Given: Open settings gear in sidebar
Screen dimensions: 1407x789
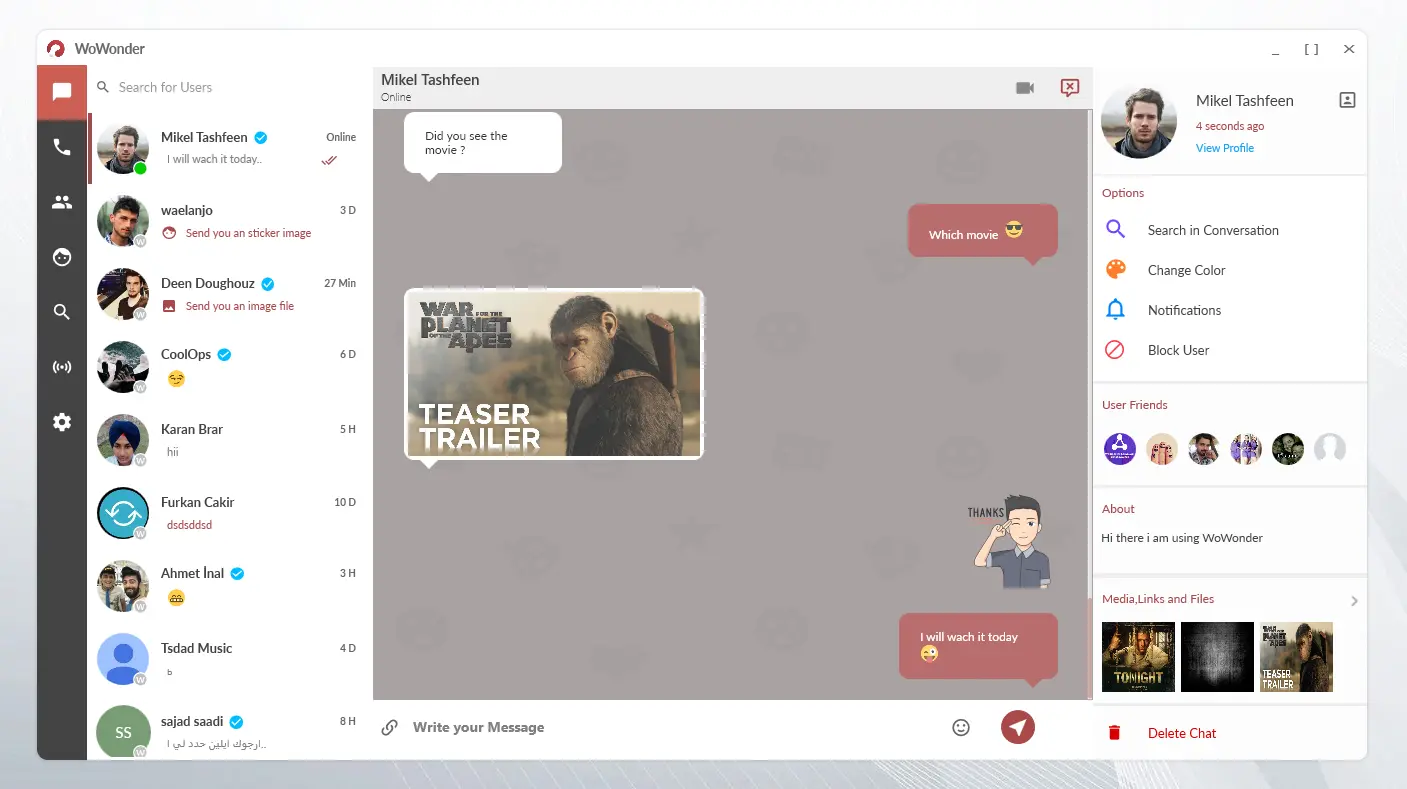Looking at the screenshot, I should click(62, 422).
